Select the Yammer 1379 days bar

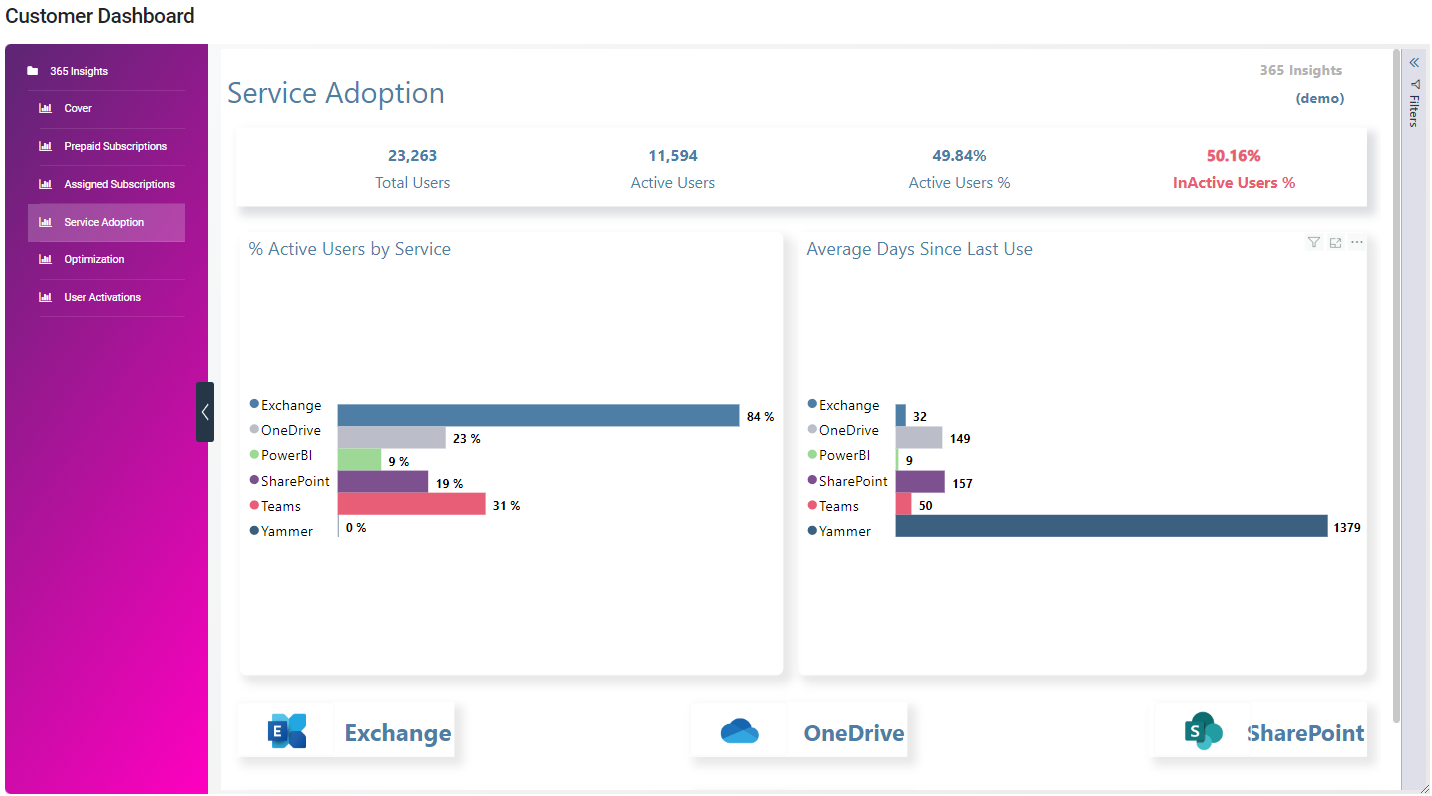tap(1112, 526)
